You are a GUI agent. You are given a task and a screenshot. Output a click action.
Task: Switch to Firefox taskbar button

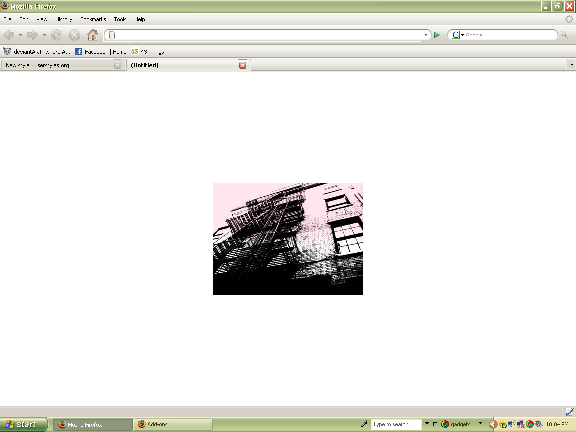[92, 425]
